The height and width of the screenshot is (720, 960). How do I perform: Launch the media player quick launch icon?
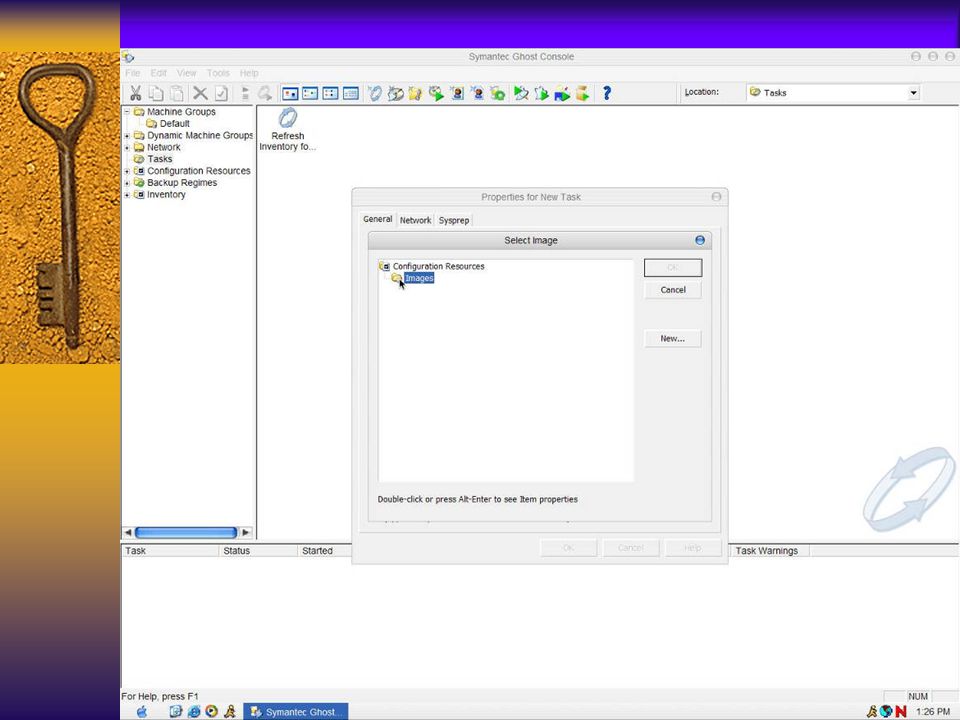(212, 711)
